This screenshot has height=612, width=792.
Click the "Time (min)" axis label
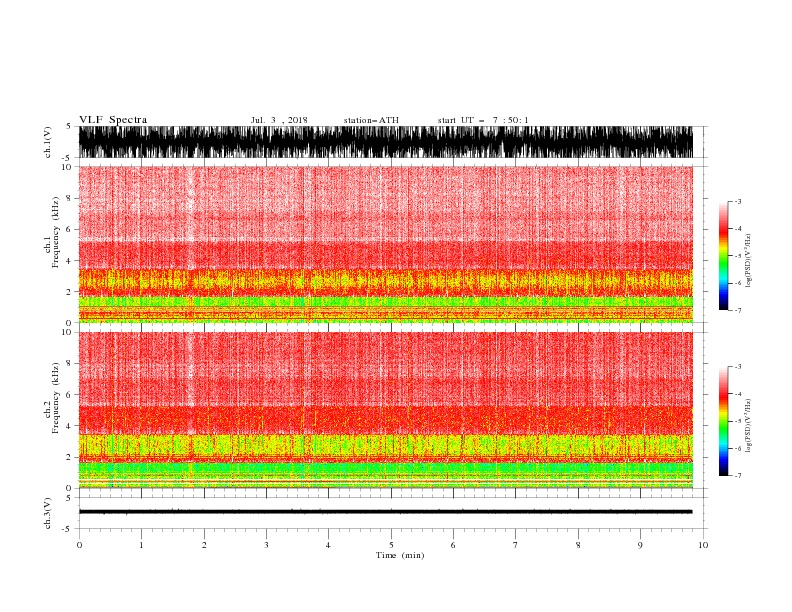[x=400, y=555]
